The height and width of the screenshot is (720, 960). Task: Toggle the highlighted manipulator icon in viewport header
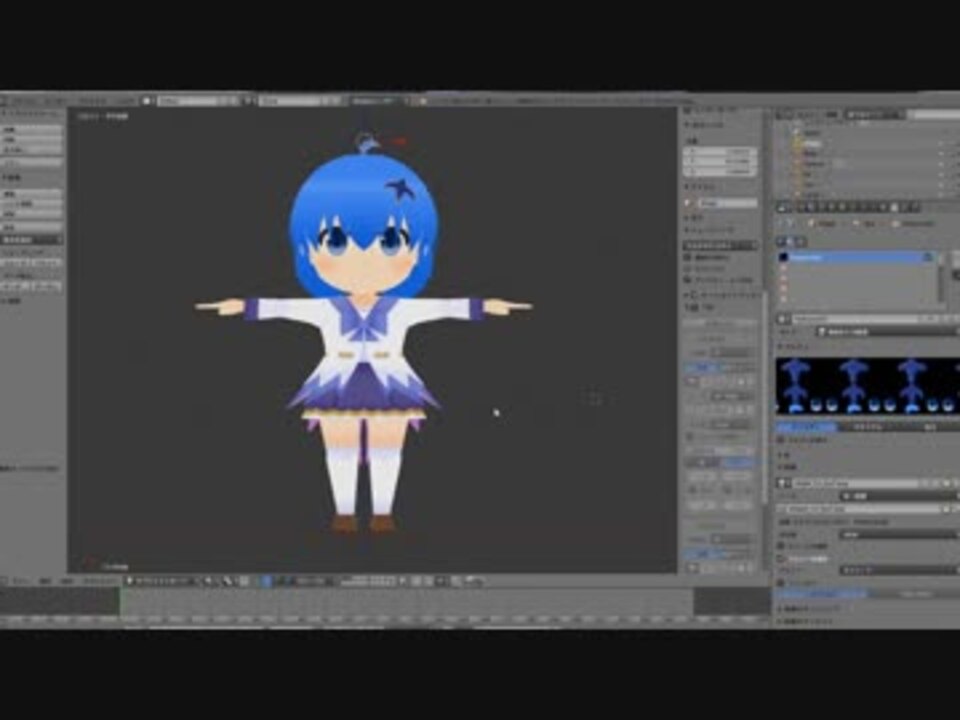266,581
